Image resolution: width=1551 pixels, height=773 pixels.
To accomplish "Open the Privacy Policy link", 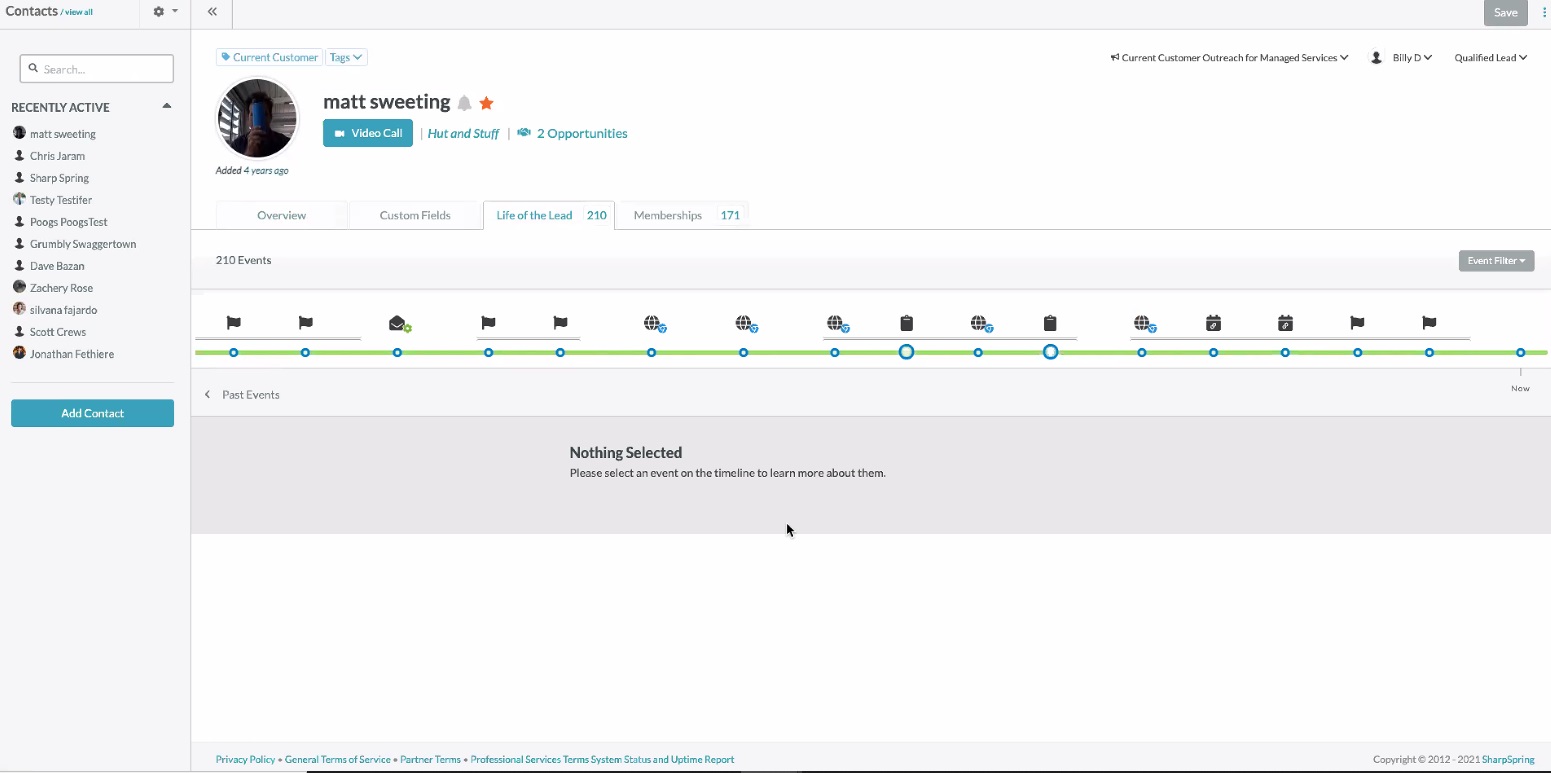I will tap(245, 760).
